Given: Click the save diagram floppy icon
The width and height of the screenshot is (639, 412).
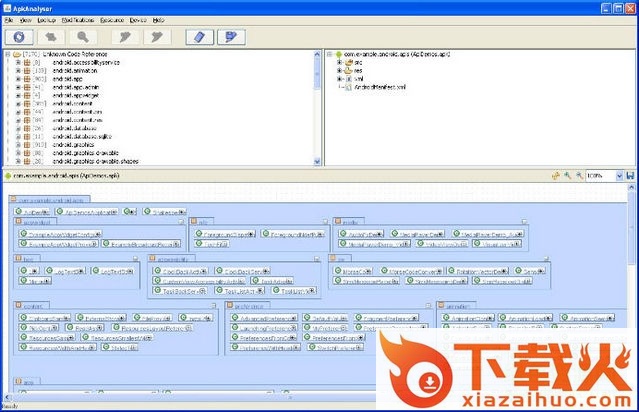Looking at the screenshot, I should click(x=630, y=176).
